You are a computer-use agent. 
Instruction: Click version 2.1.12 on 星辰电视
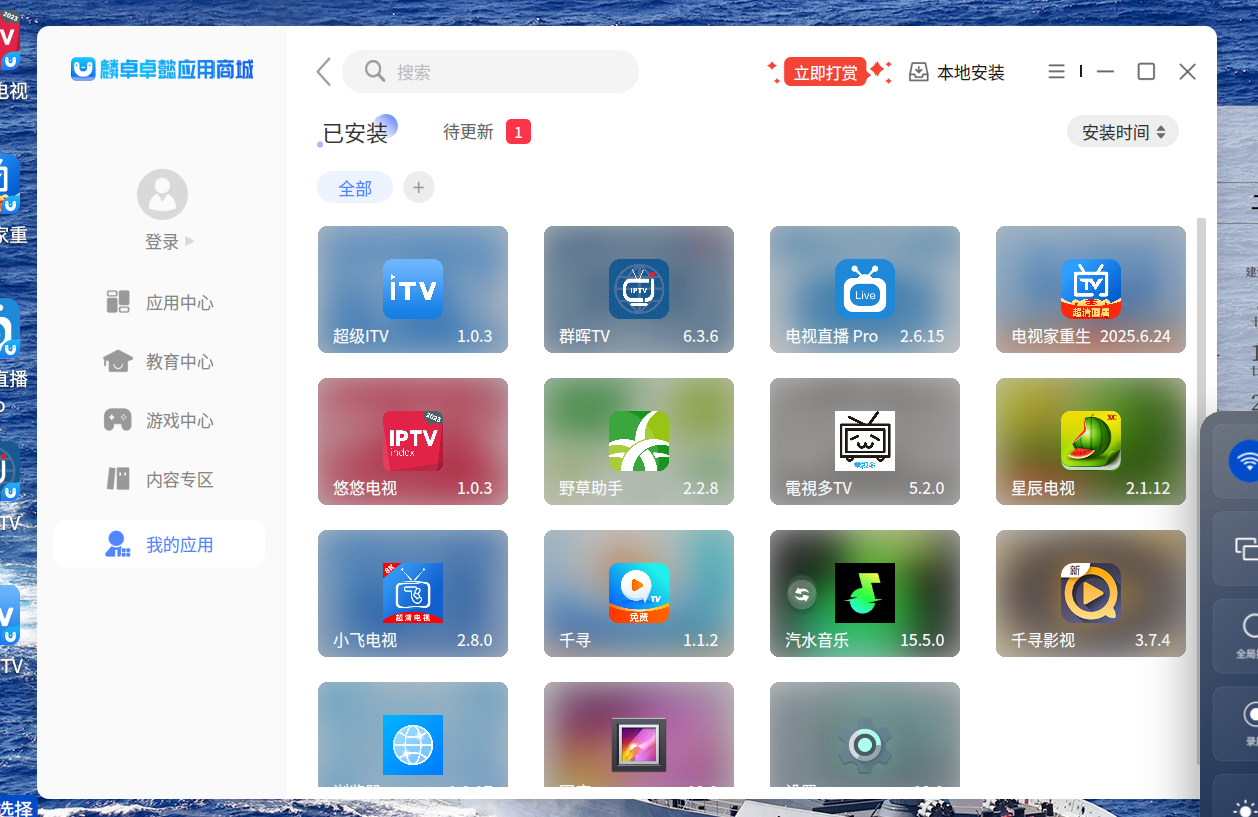(1148, 489)
